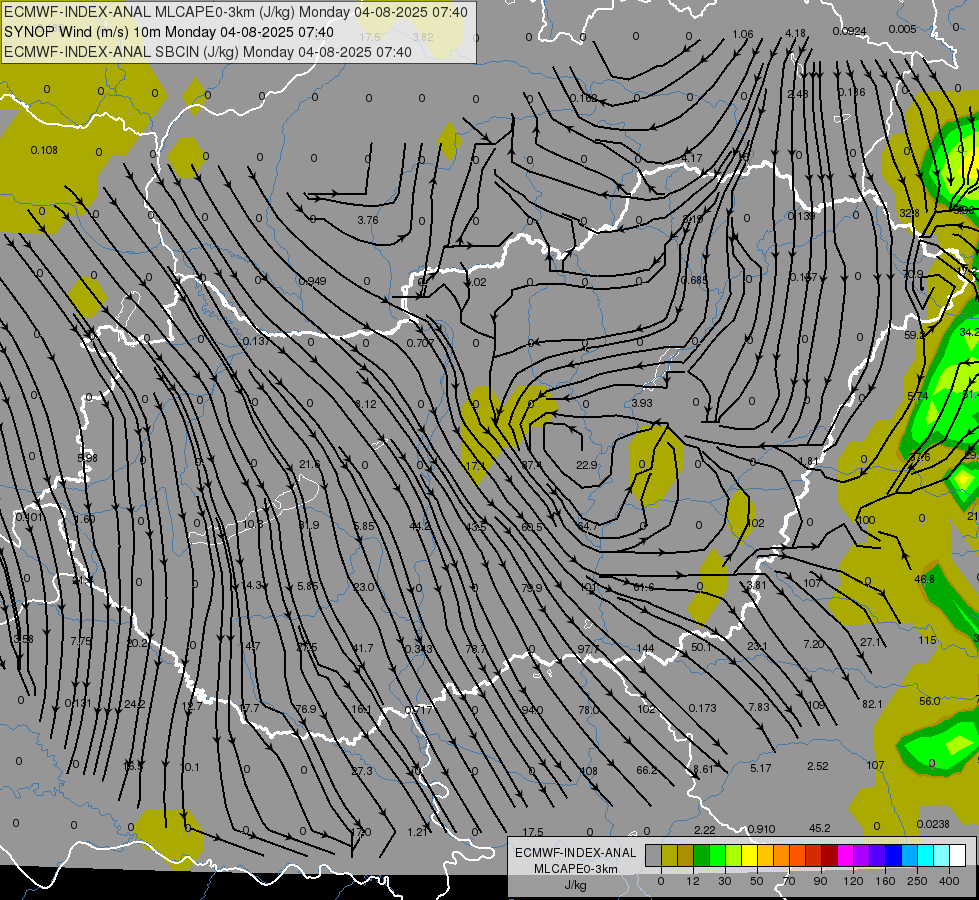Click the '144' value on the map
Image resolution: width=979 pixels, height=900 pixels.
tap(645, 648)
